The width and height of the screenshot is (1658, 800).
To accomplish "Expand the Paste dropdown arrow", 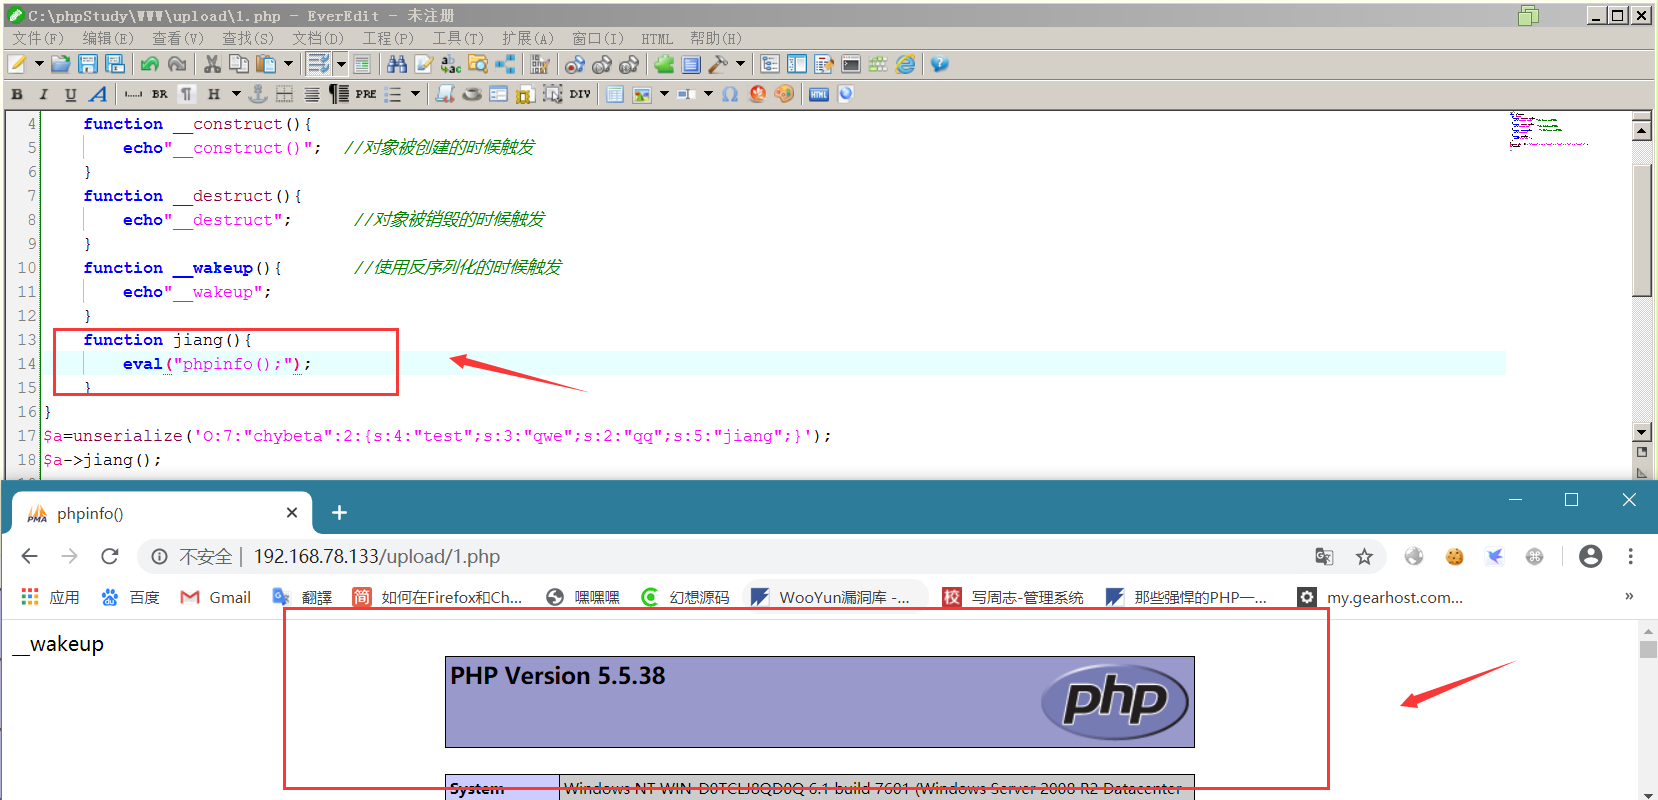I will [x=289, y=64].
